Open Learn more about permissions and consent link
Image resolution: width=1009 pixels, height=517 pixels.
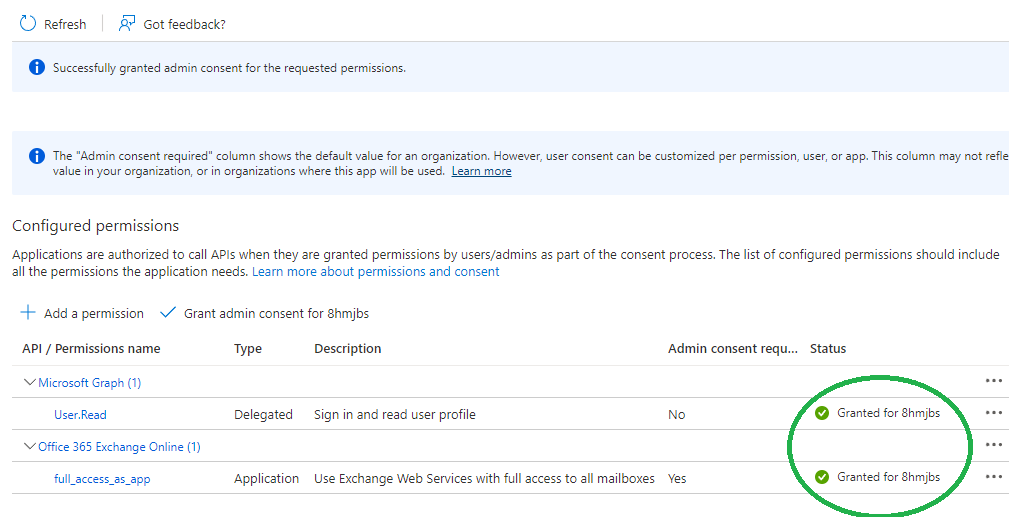pos(376,272)
